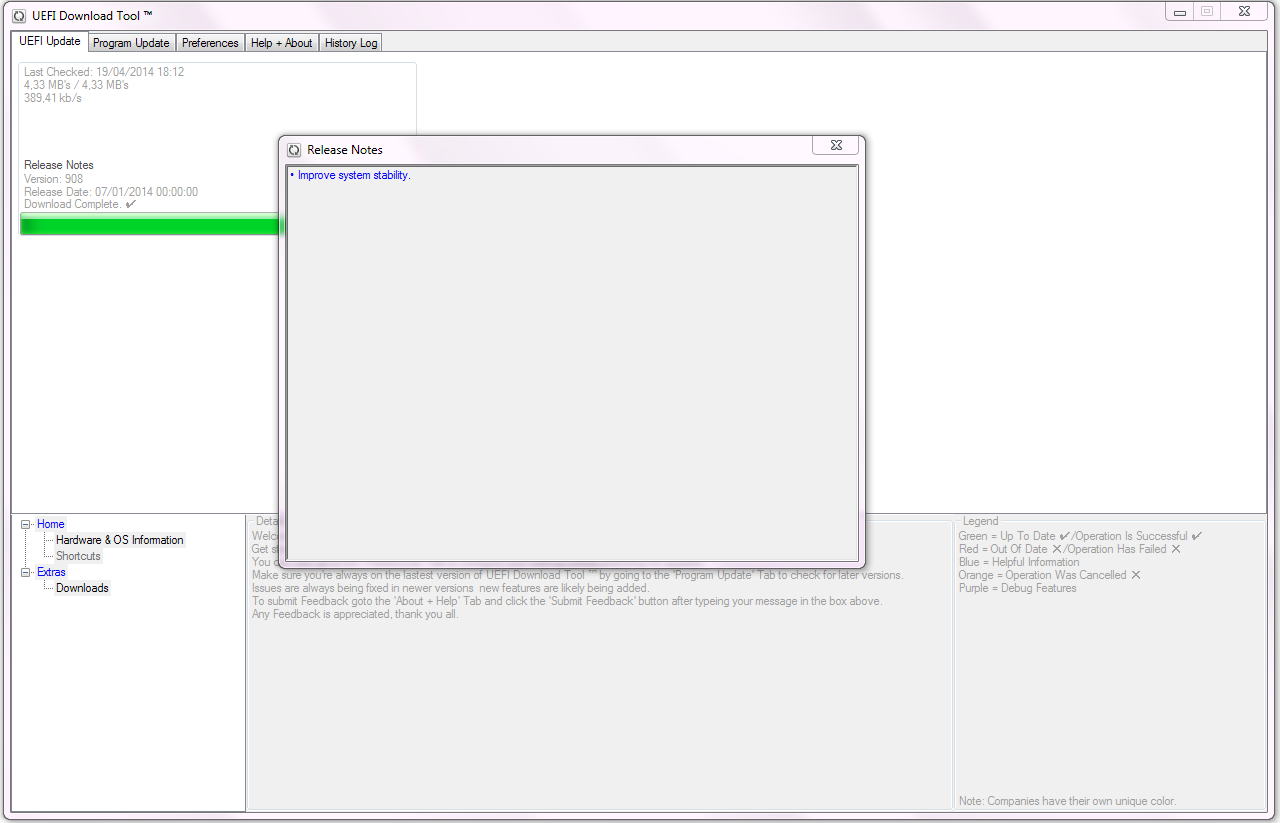Click the 'Last Checked: 19/04/2014 18:12' text

coord(104,72)
